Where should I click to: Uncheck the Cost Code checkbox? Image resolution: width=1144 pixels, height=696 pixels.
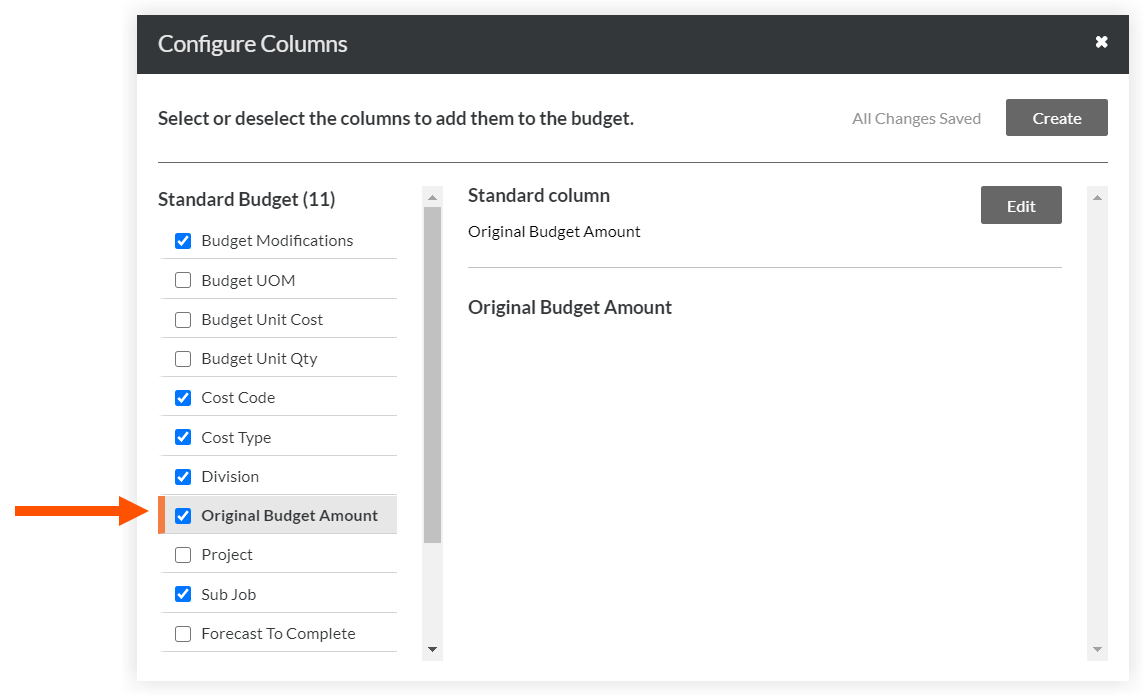pyautogui.click(x=183, y=398)
